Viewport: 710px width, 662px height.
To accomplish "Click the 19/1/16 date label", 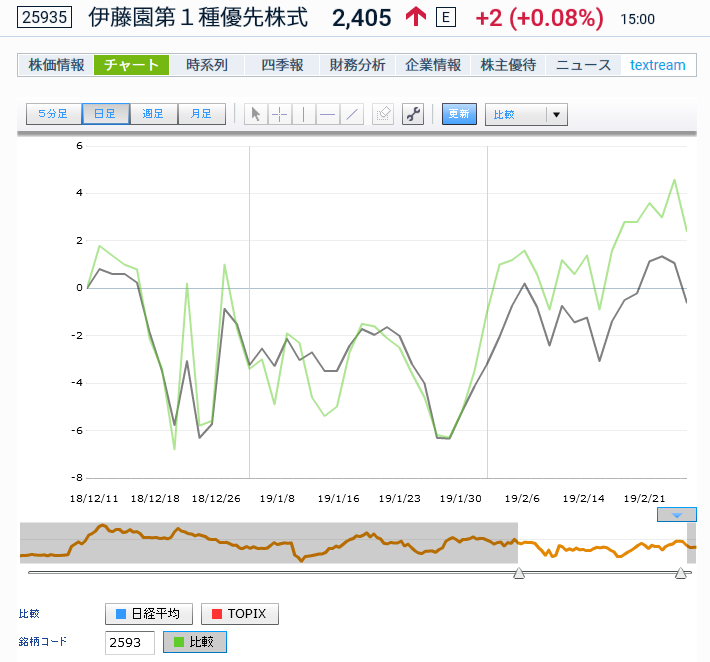I will tap(338, 499).
